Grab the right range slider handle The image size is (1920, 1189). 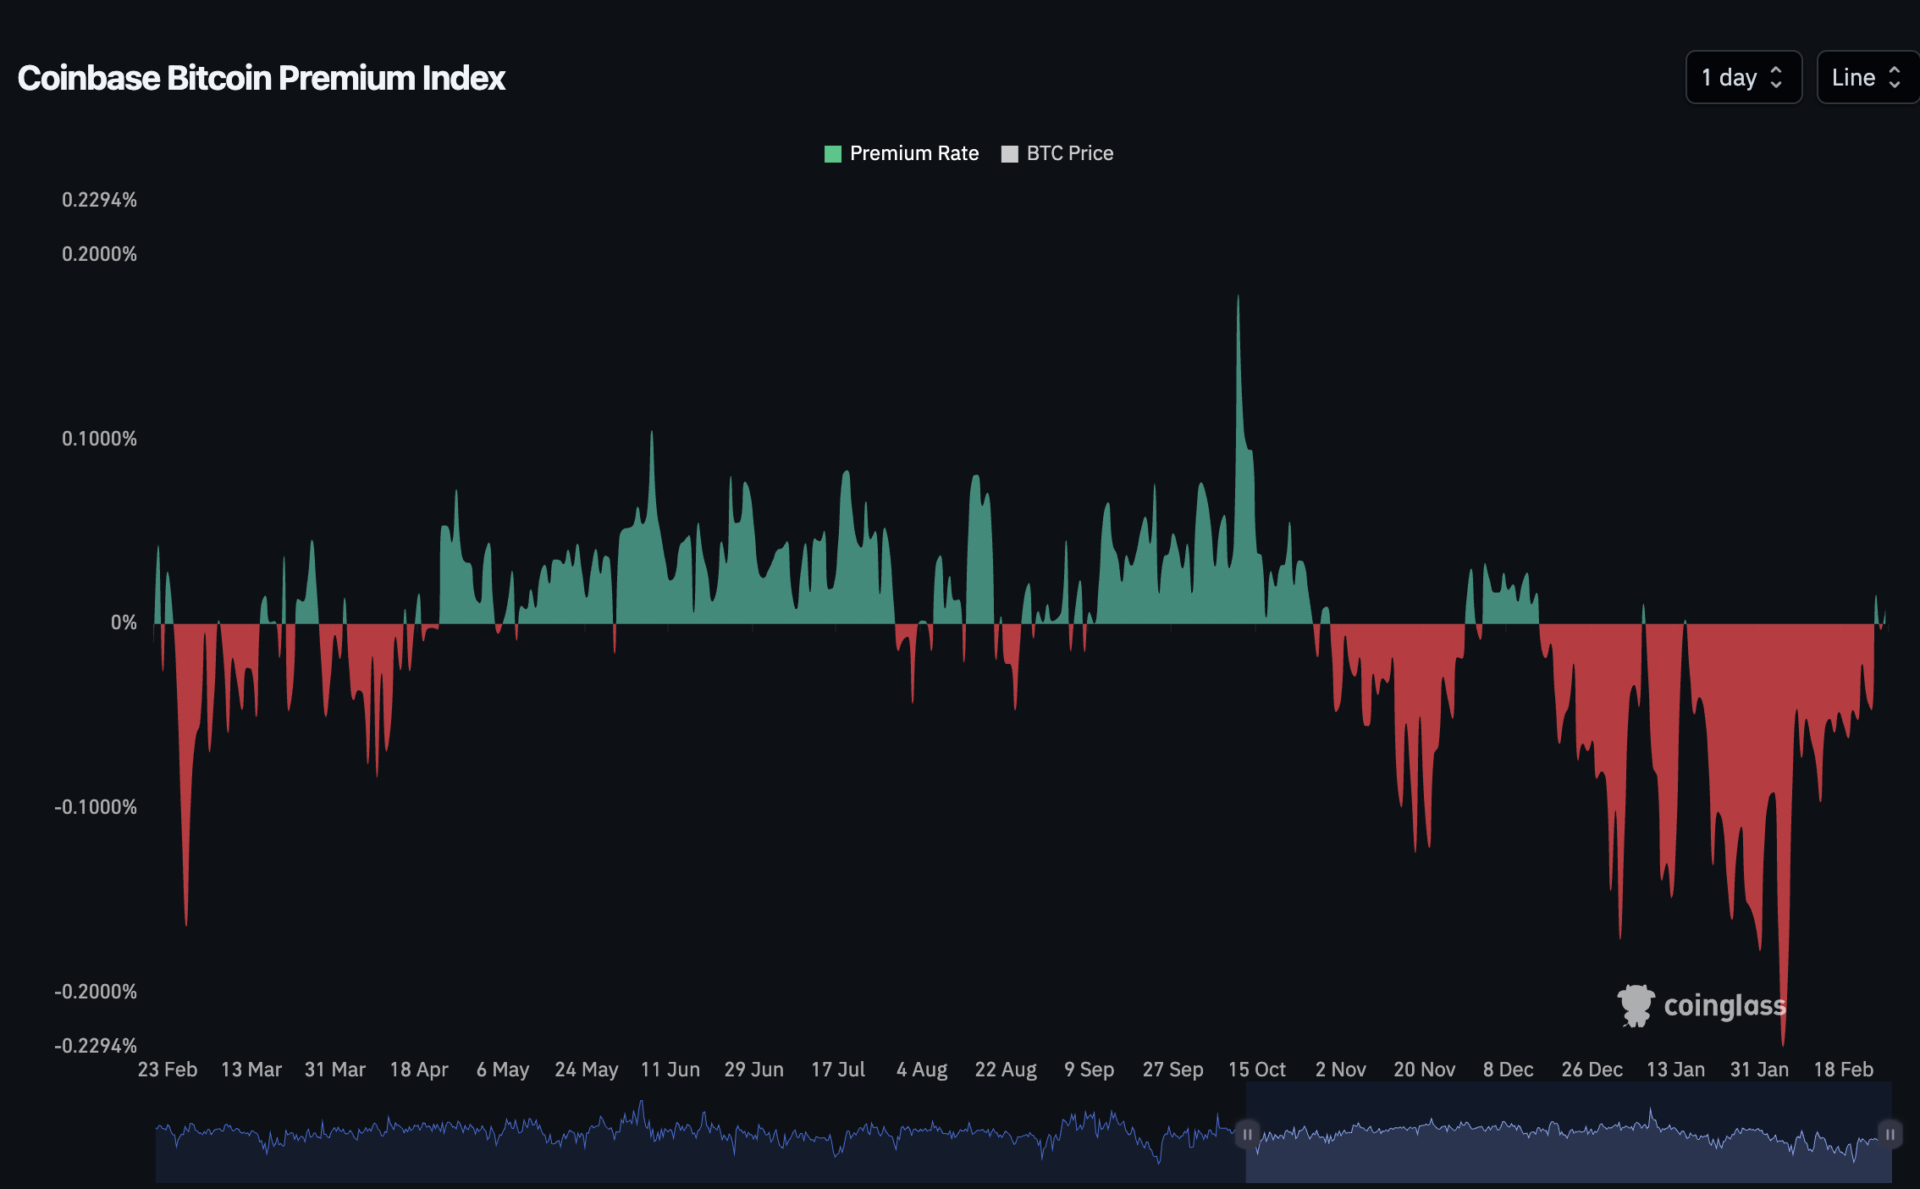coord(1890,1134)
